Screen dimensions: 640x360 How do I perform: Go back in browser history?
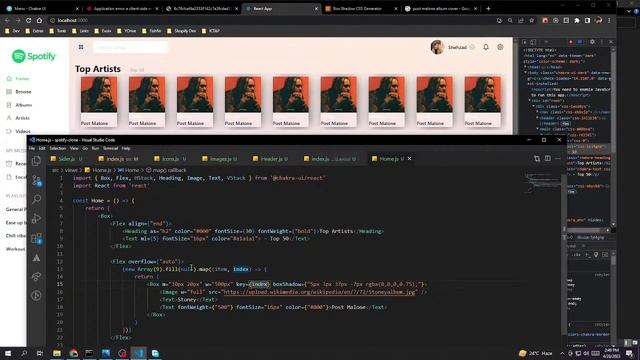[x=7, y=20]
